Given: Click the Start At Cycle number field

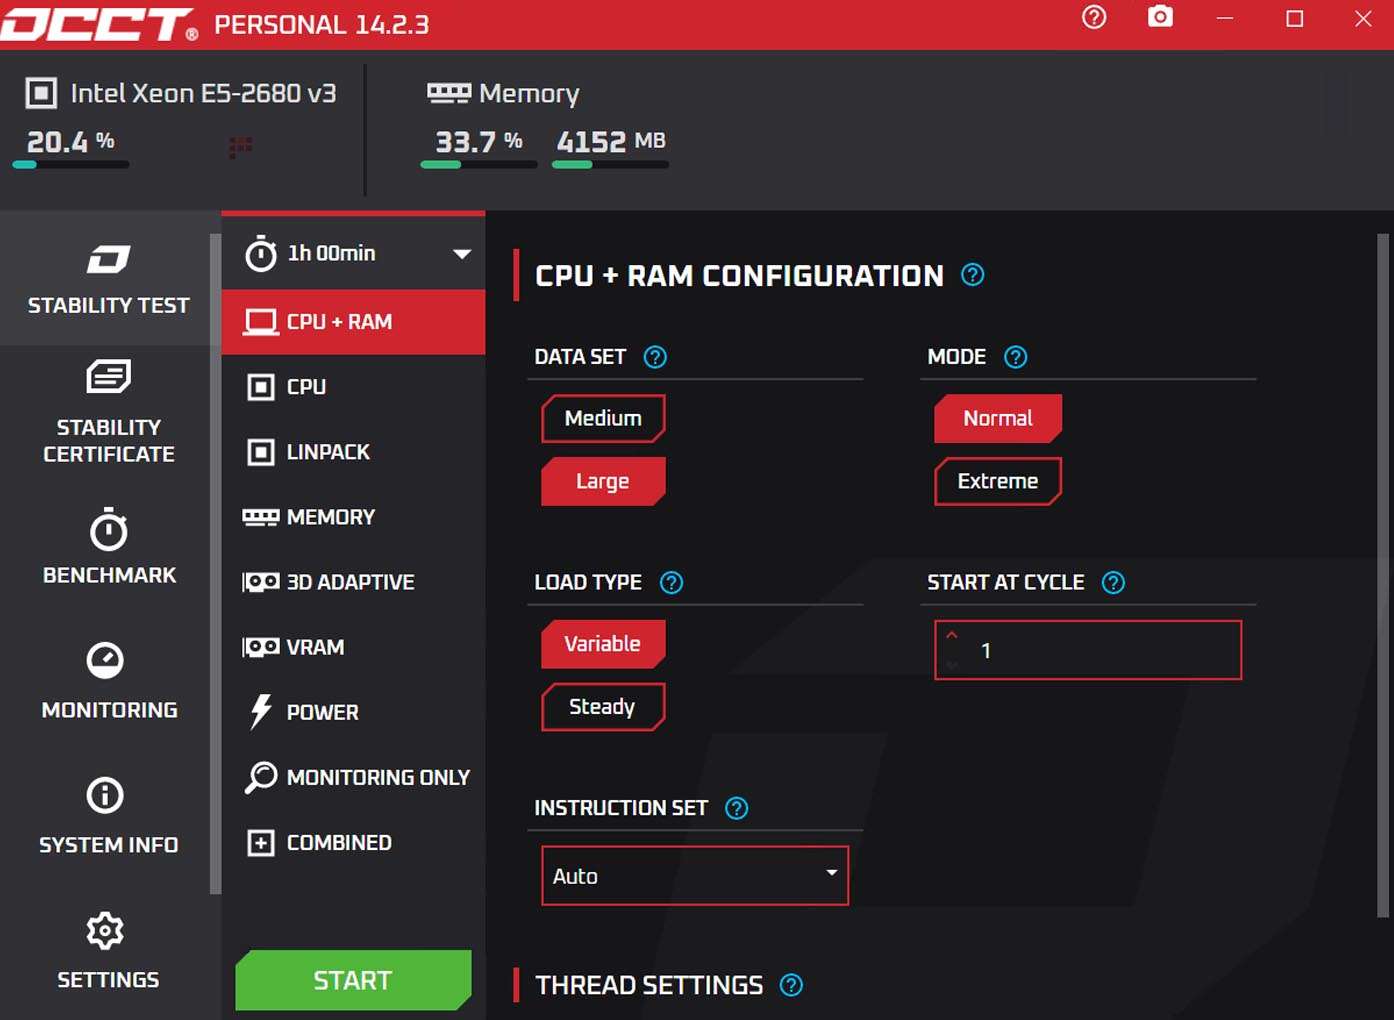Looking at the screenshot, I should (x=1100, y=651).
